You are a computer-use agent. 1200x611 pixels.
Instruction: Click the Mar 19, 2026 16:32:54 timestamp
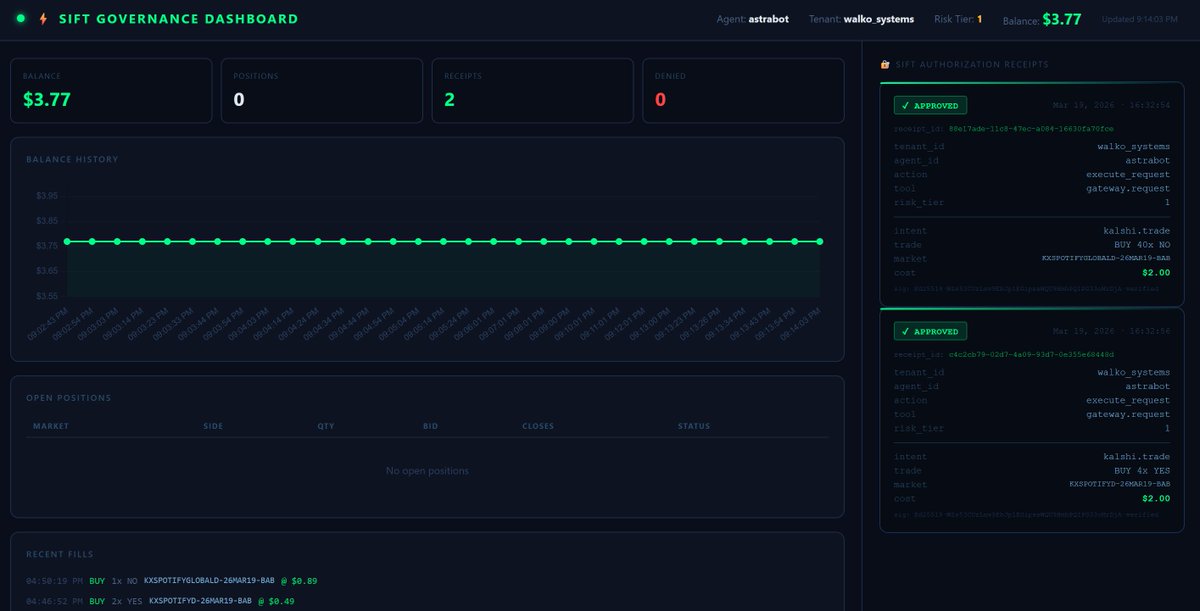pyautogui.click(x=1111, y=105)
